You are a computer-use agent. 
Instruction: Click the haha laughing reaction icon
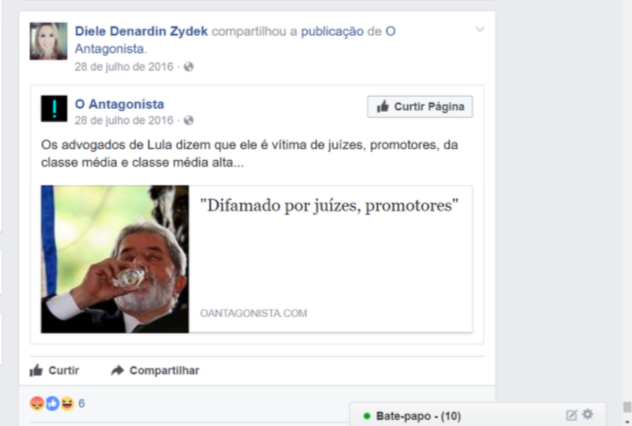tap(67, 403)
